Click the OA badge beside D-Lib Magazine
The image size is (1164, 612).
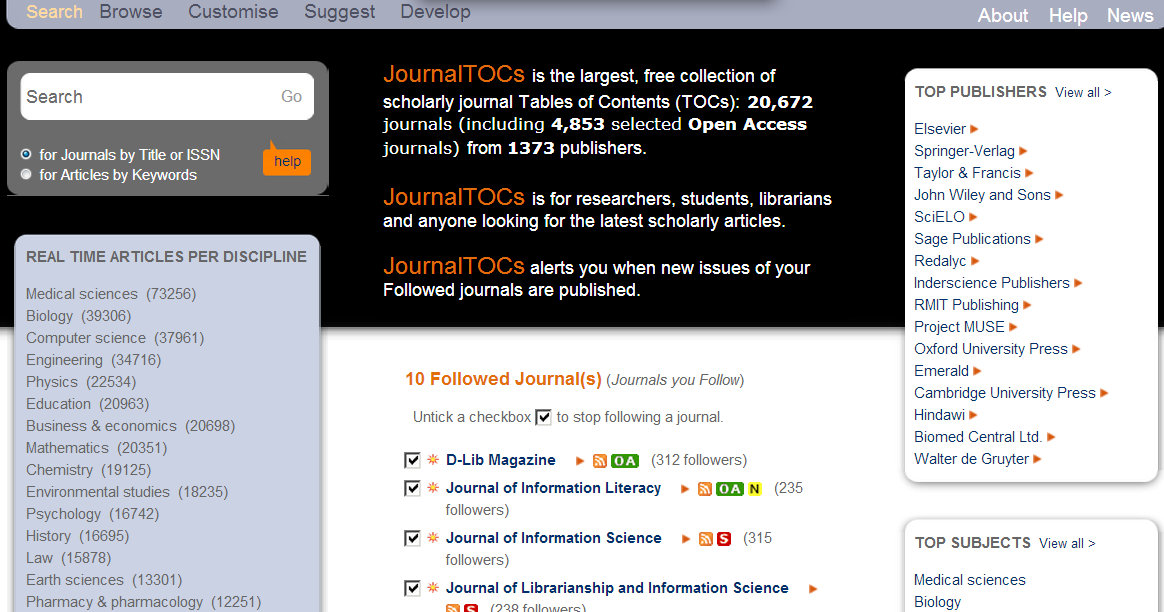tap(624, 461)
